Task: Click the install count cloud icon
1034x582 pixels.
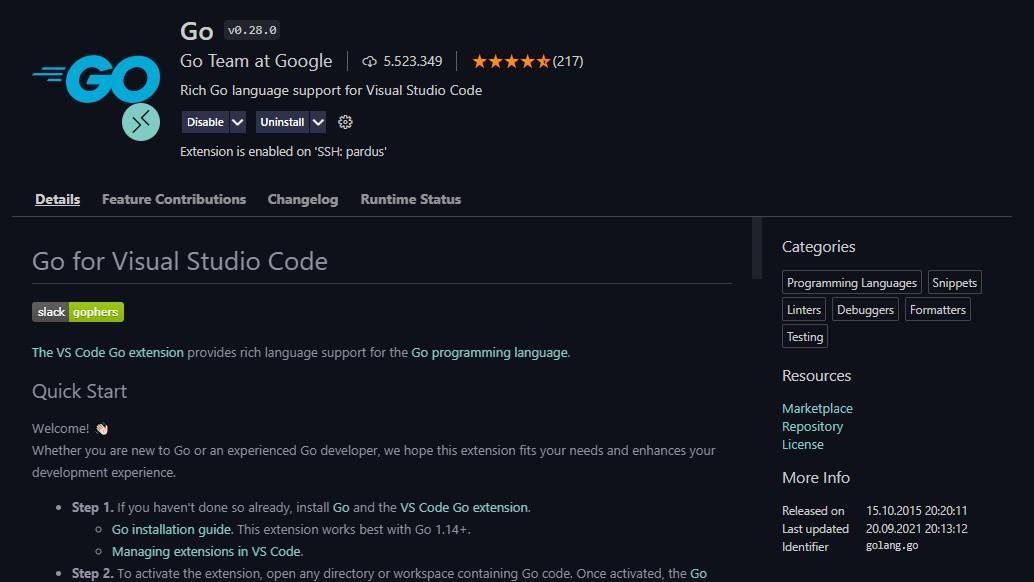Action: [369, 61]
